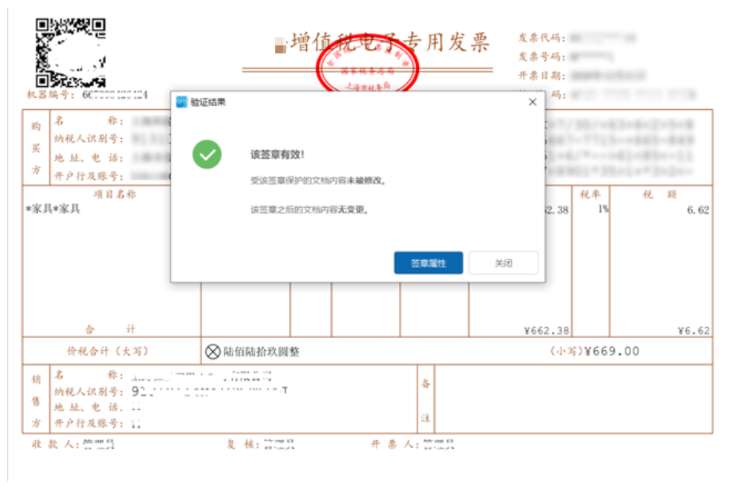The image size is (734, 488).
Task: Click the 验证结果 dialog title icon
Action: (x=181, y=102)
